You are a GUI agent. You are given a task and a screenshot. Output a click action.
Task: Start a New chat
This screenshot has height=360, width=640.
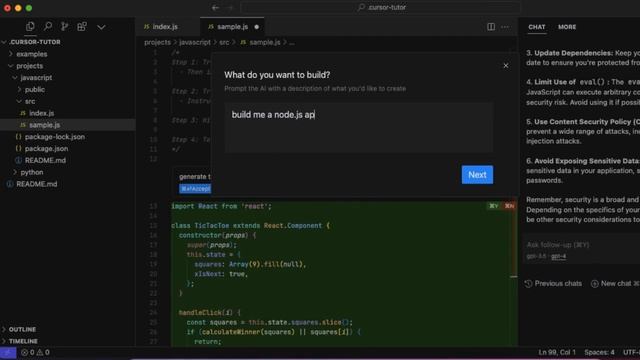615,284
